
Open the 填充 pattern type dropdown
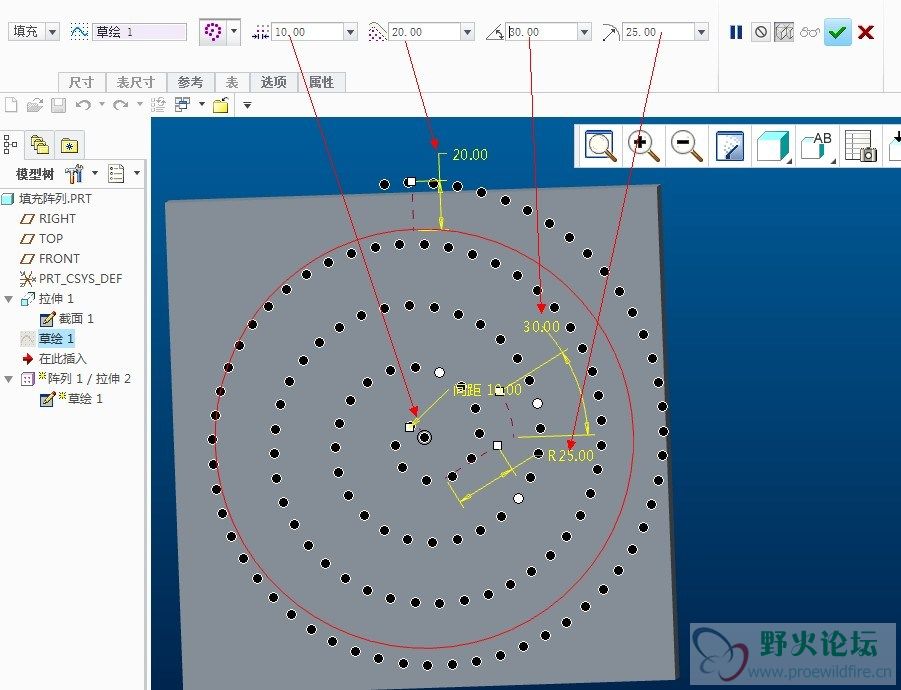coord(52,32)
